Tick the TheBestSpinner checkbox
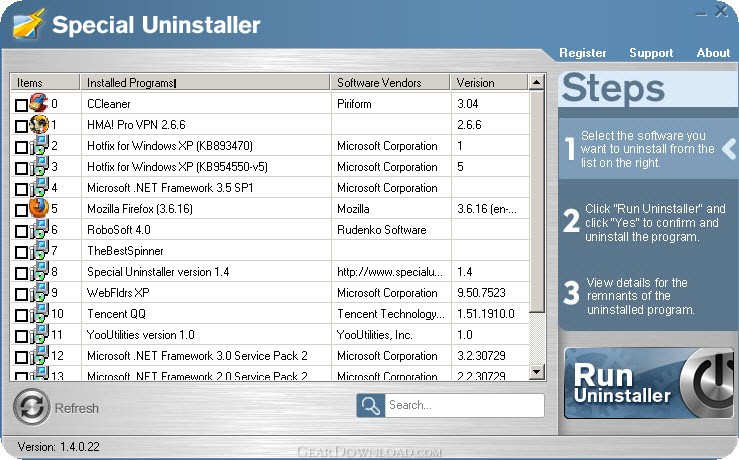 point(21,252)
